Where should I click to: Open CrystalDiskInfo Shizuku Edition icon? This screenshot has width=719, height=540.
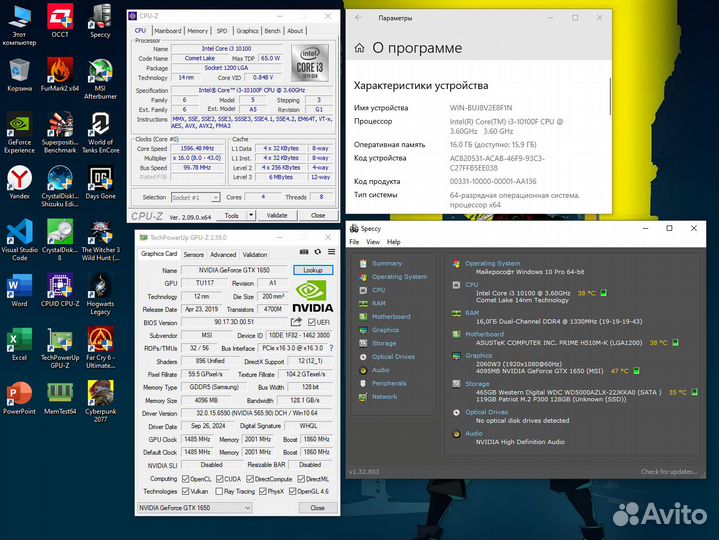point(60,187)
